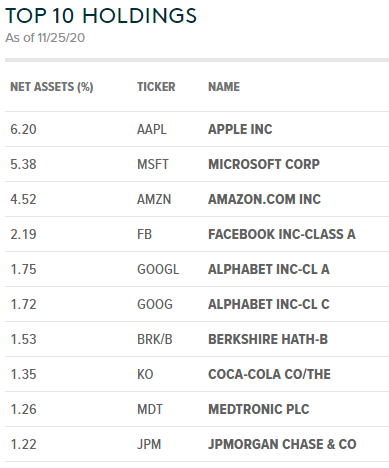Select the BRK/B ticker cell
Image resolution: width=389 pixels, height=468 pixels.
click(155, 339)
